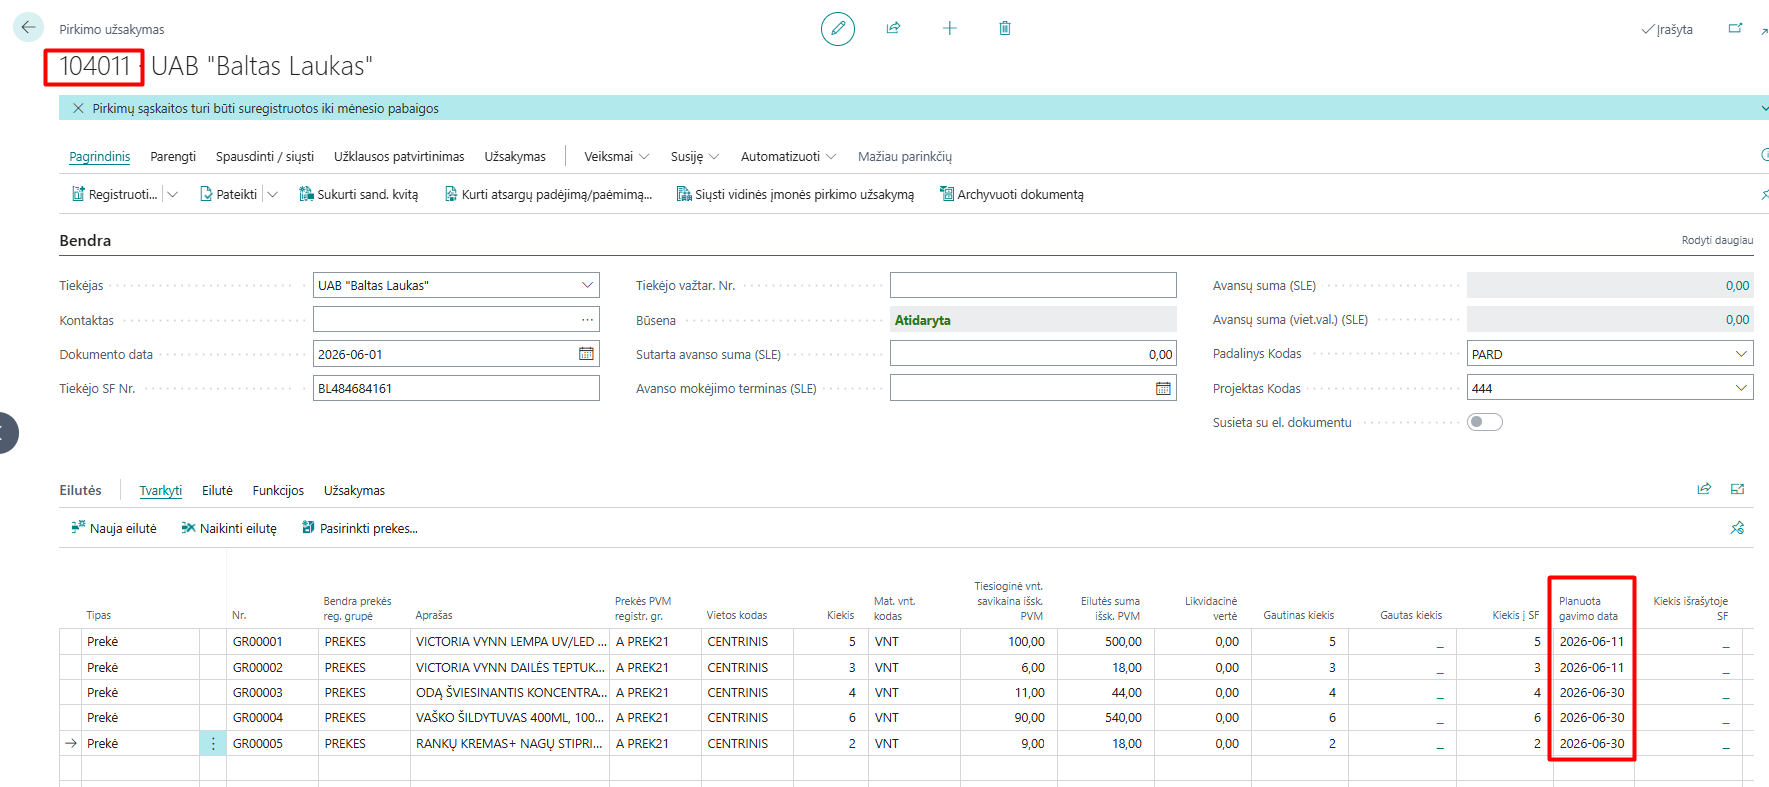Click the back arrow icon

(x=28, y=28)
